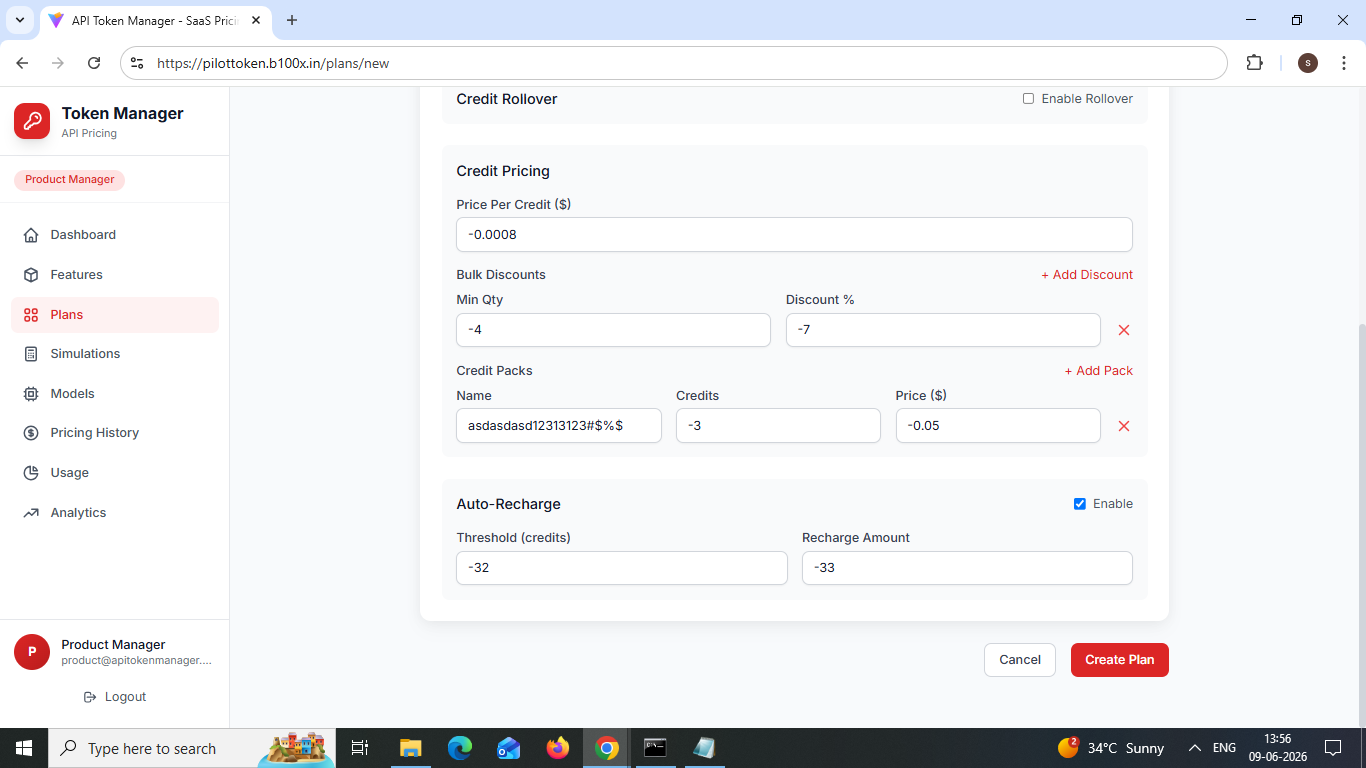Open the terminal from the taskbar
The image size is (1366, 768).
point(655,748)
